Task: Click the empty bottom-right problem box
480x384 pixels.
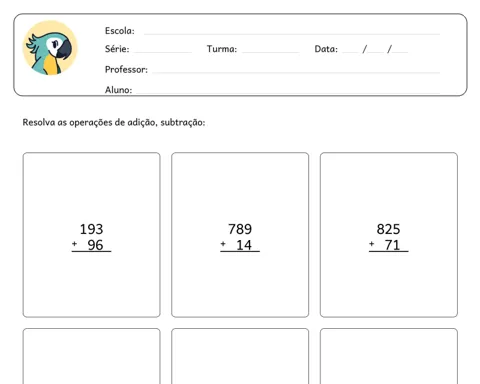Action: [x=389, y=356]
